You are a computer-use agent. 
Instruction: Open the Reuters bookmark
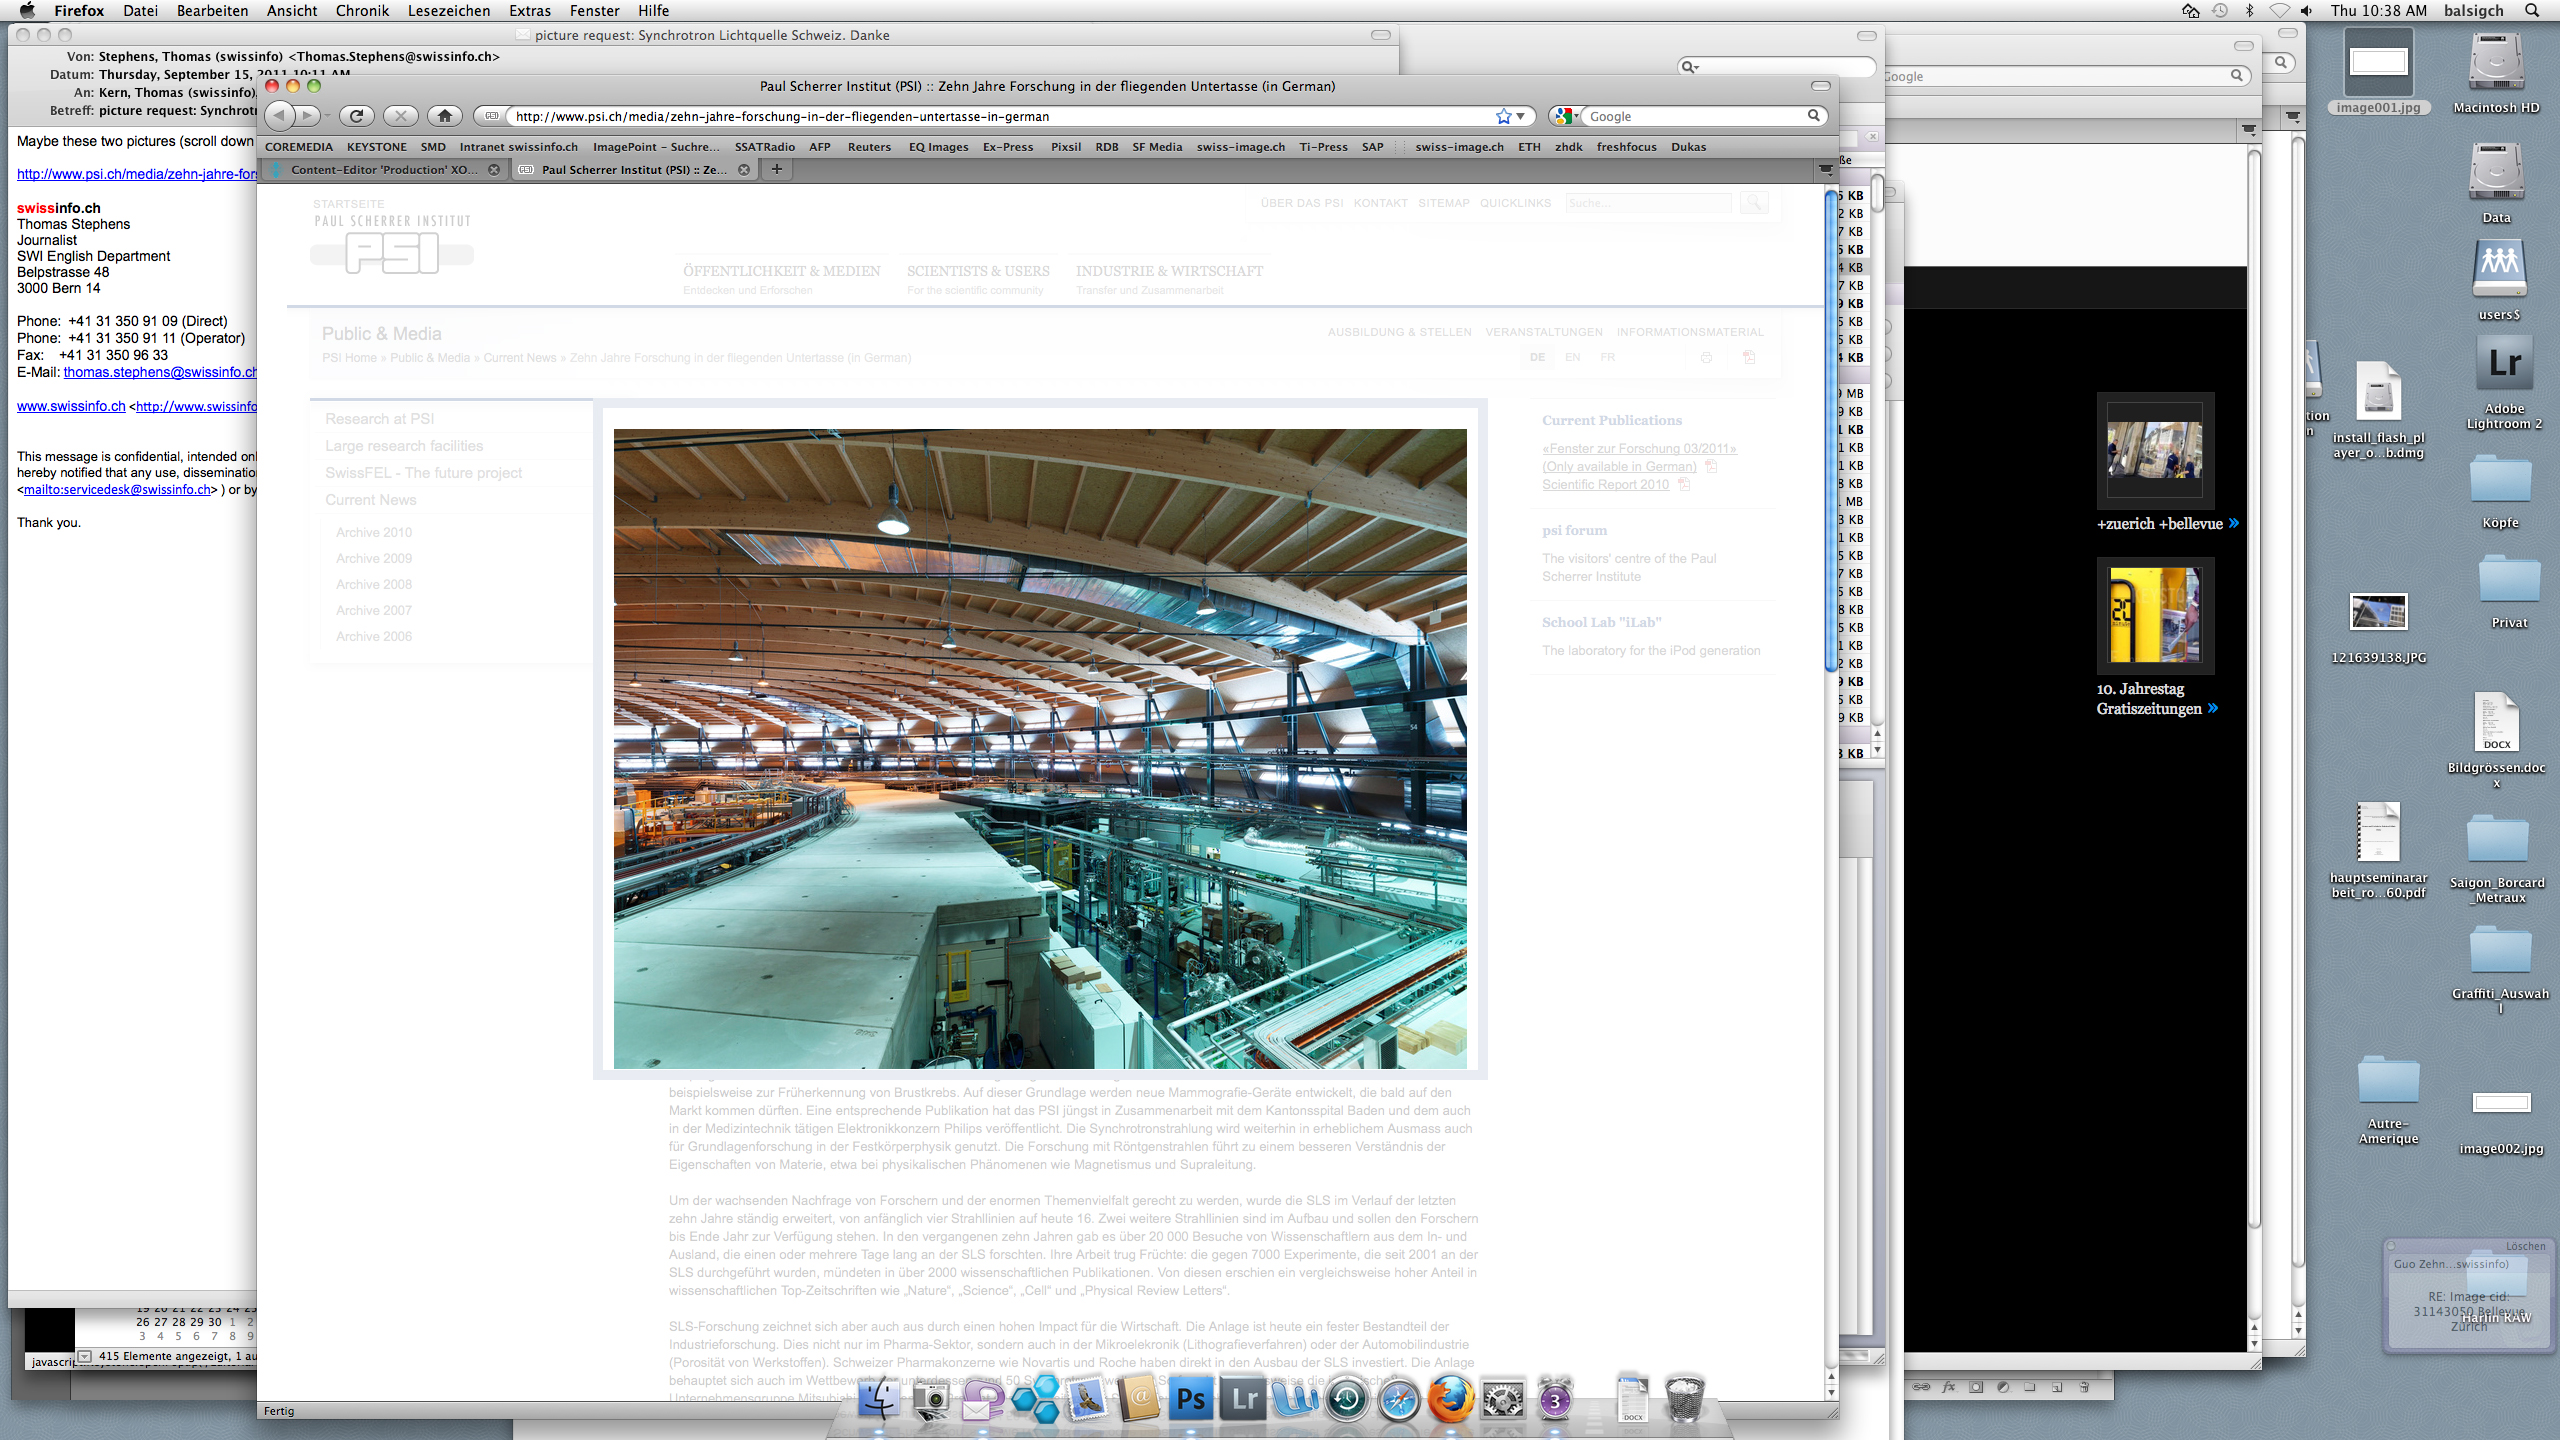(x=868, y=147)
